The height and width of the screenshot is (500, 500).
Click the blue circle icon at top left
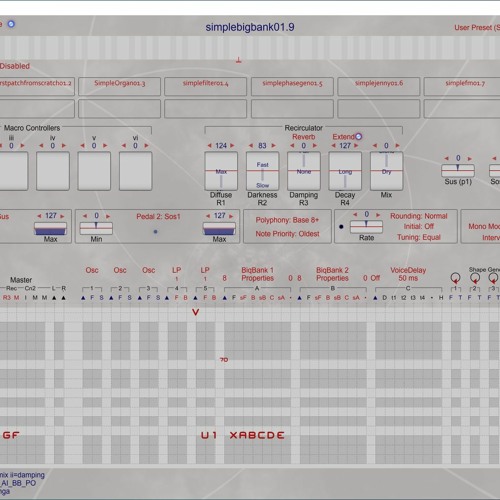[11, 24]
